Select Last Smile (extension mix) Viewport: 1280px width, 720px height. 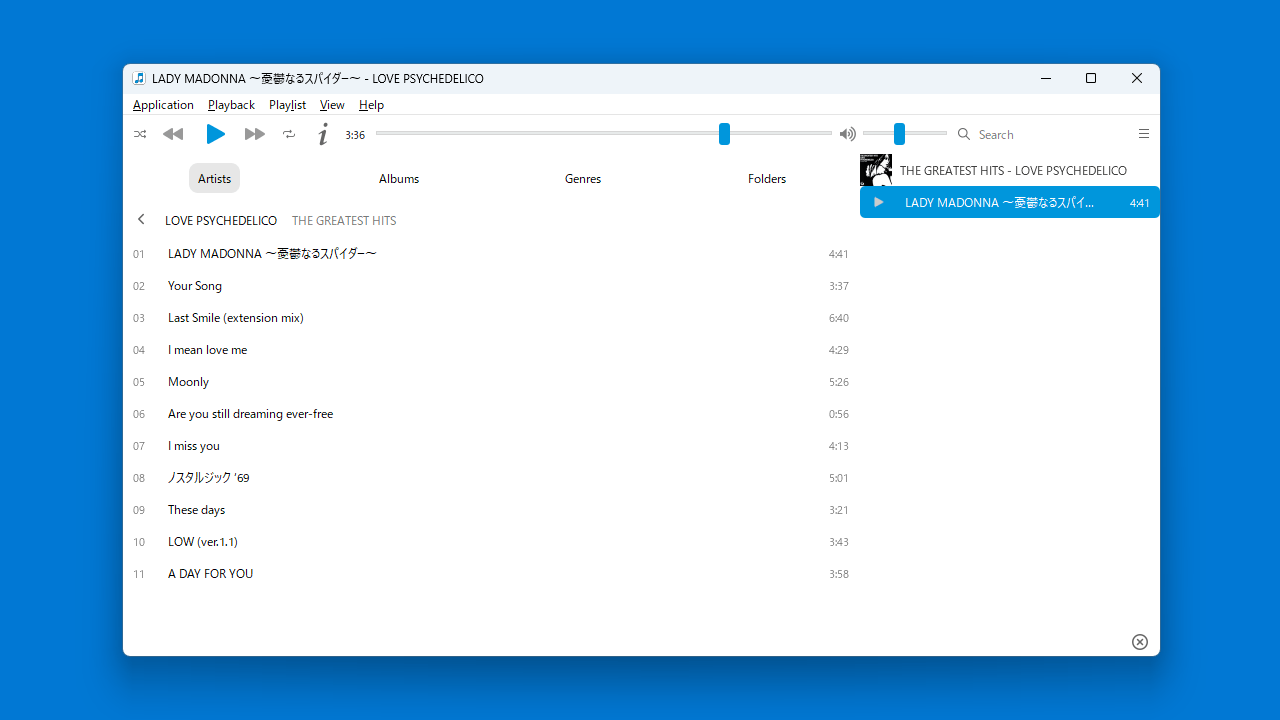(491, 318)
